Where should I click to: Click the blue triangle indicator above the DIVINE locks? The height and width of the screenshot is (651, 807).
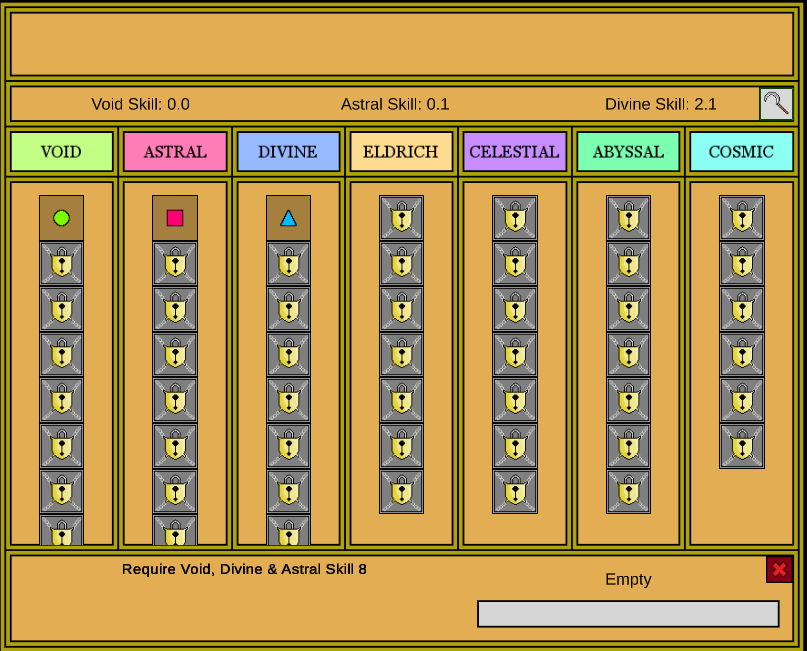pyautogui.click(x=288, y=216)
